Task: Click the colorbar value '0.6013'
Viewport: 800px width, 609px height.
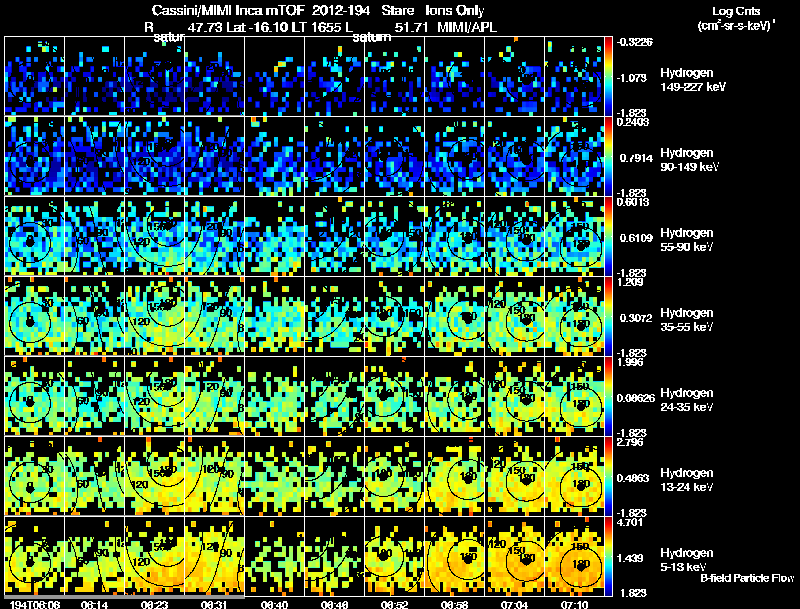Action: pyautogui.click(x=633, y=202)
